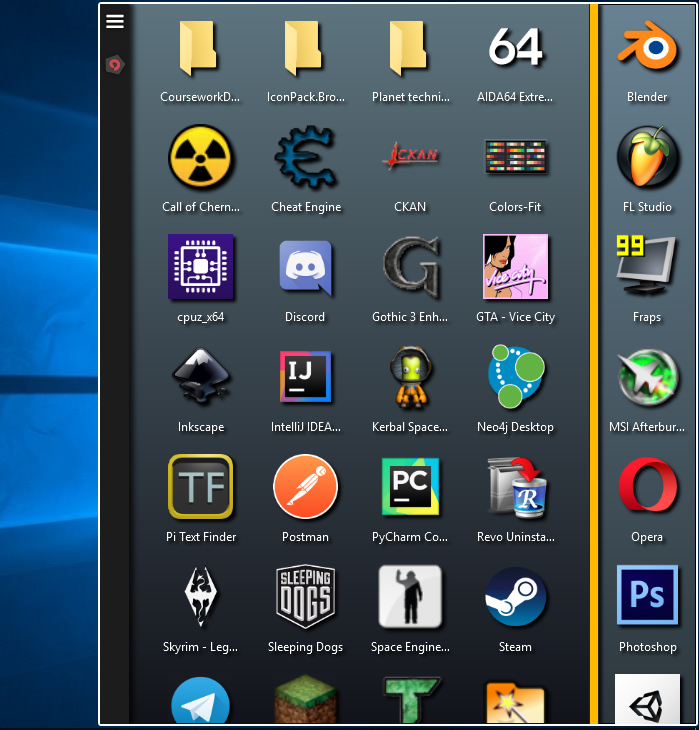Viewport: 699px width, 730px height.
Task: Launch AIDA64 Extreme
Action: (515, 47)
